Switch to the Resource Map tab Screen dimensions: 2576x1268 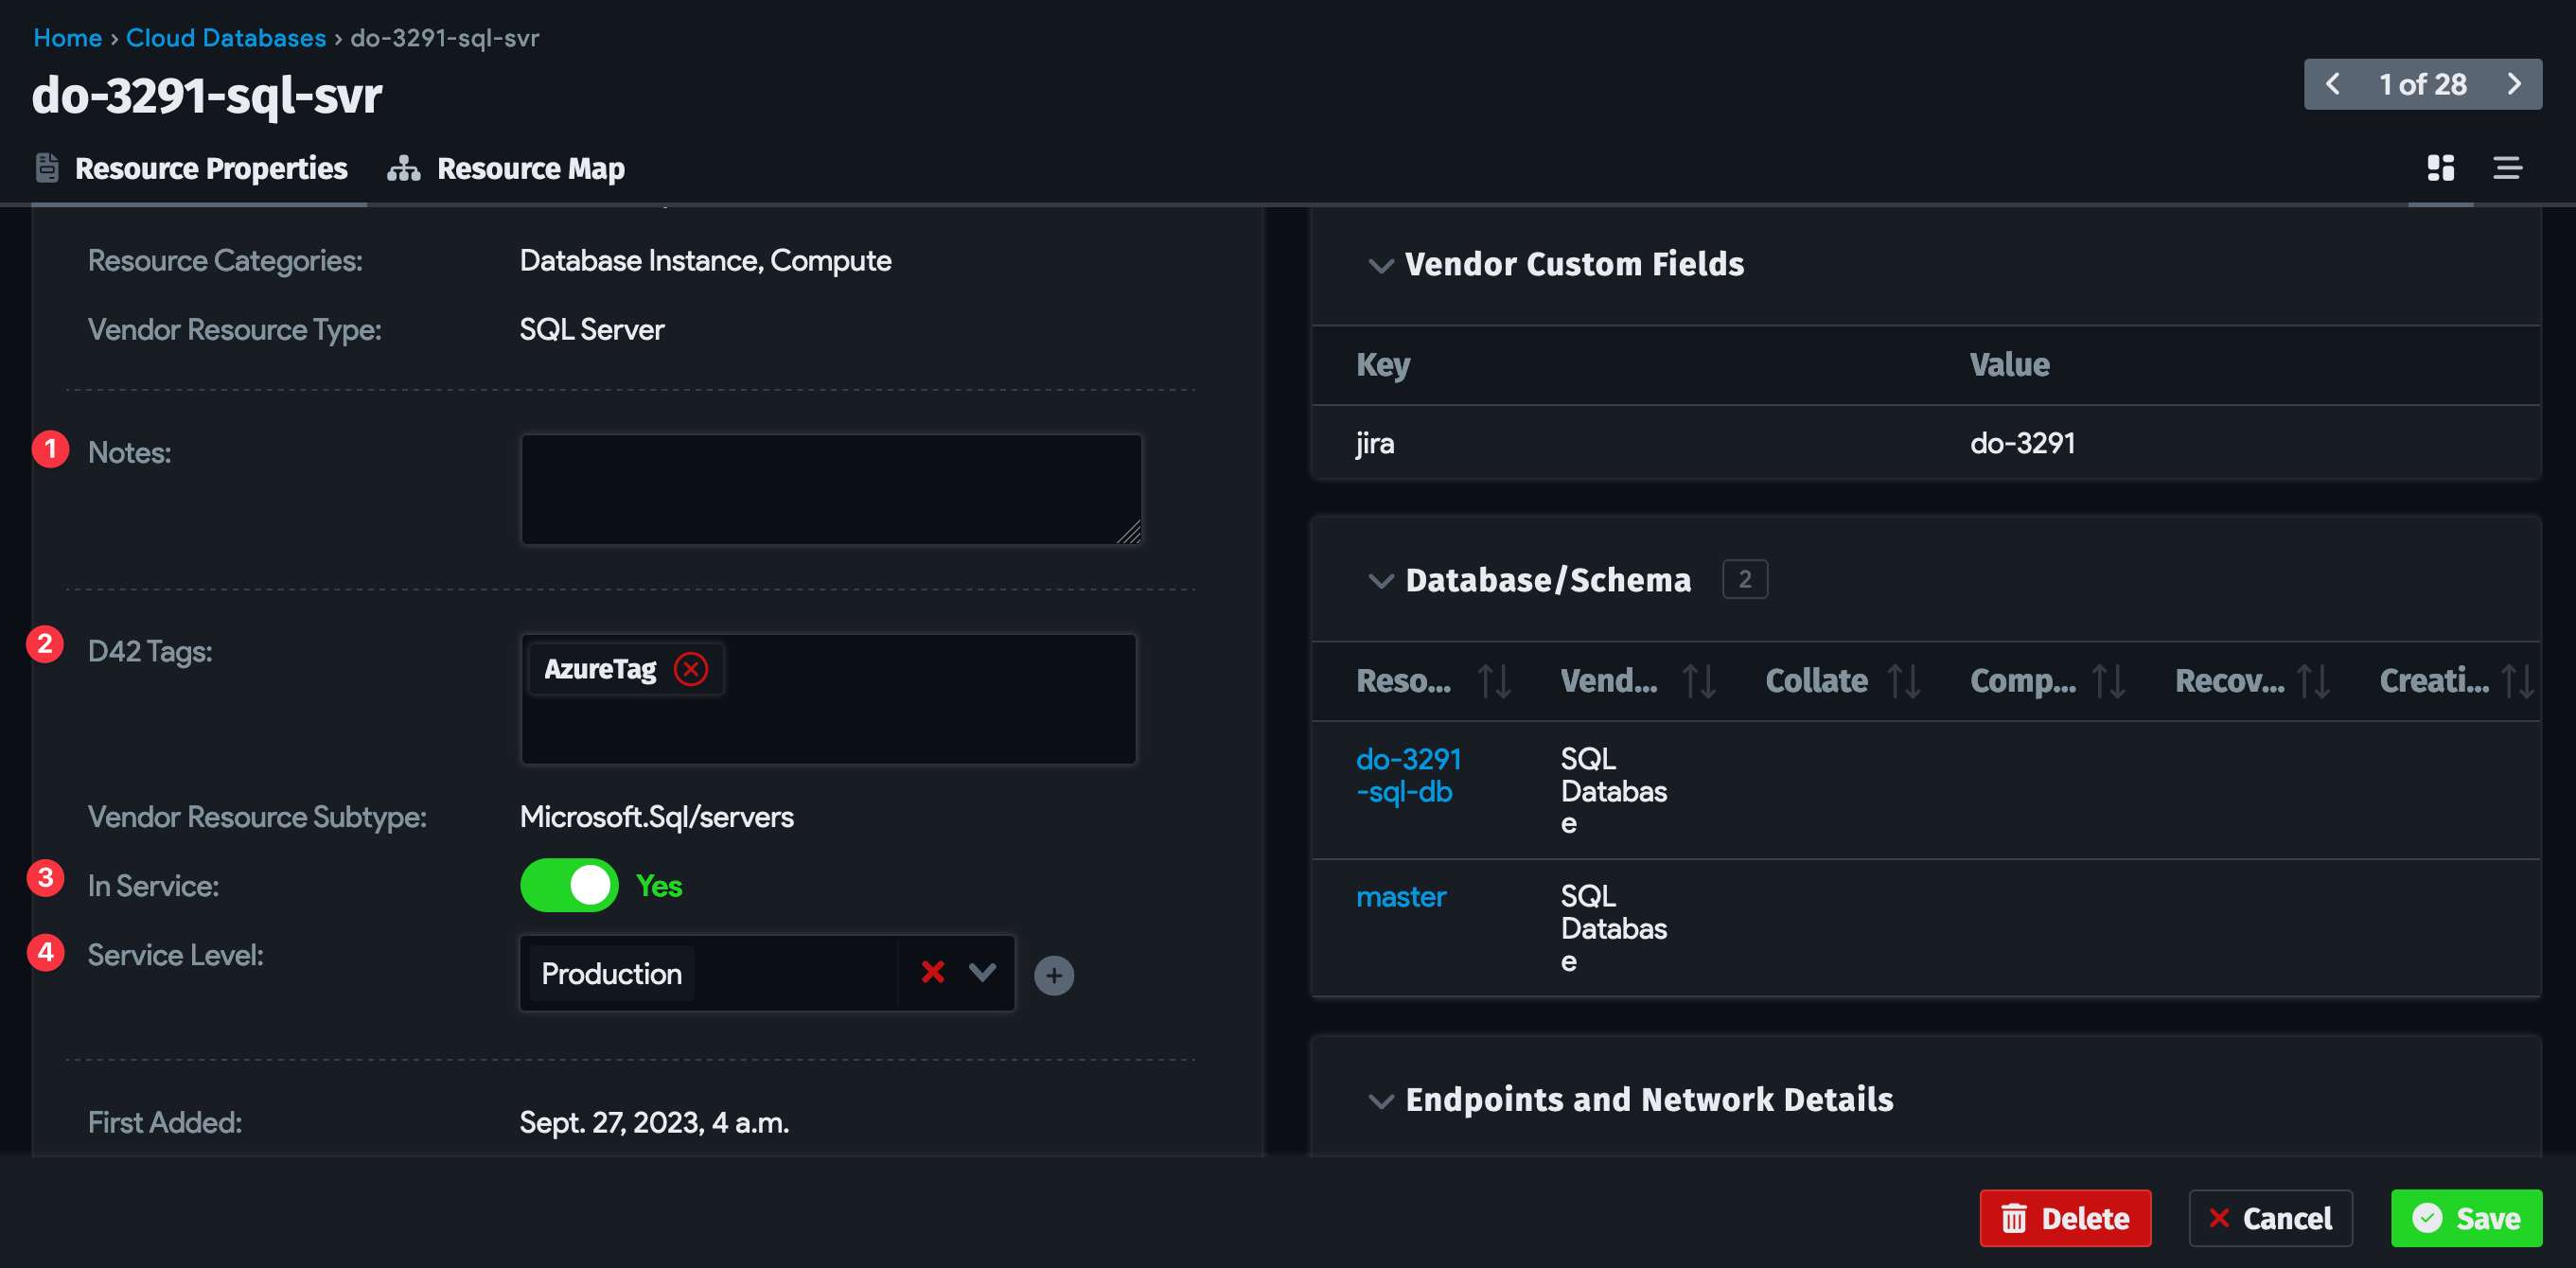click(x=529, y=167)
